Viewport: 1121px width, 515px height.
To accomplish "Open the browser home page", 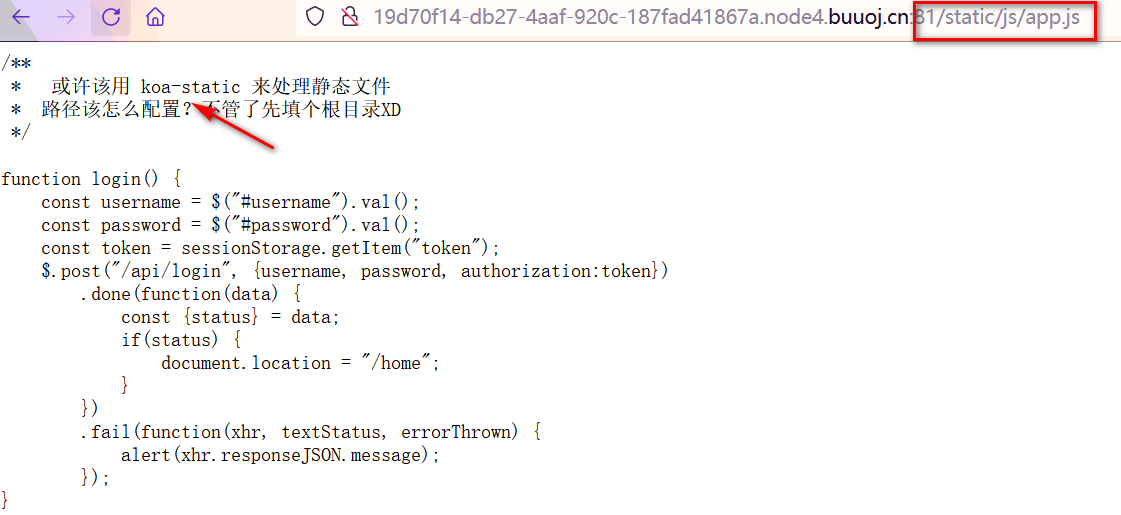I will coord(154,17).
